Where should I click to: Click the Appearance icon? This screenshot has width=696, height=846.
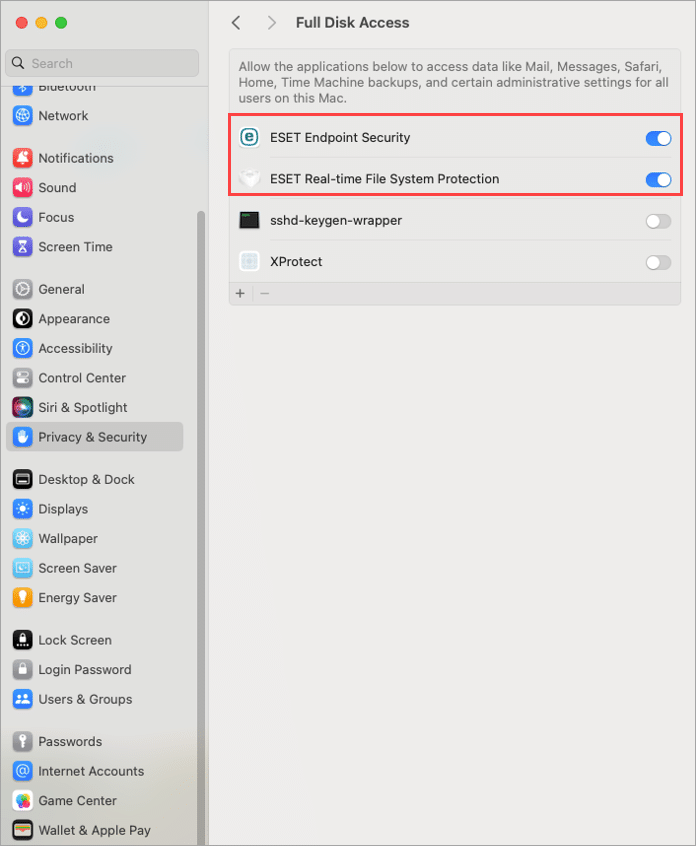[23, 319]
